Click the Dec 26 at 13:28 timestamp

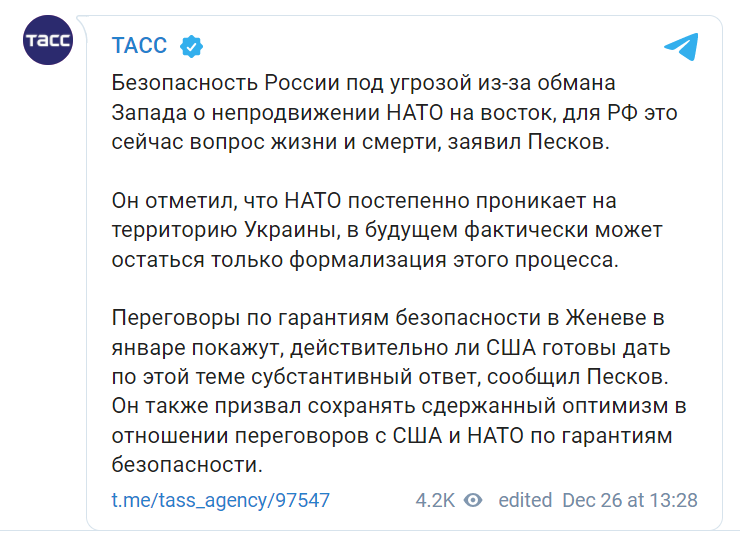630,500
